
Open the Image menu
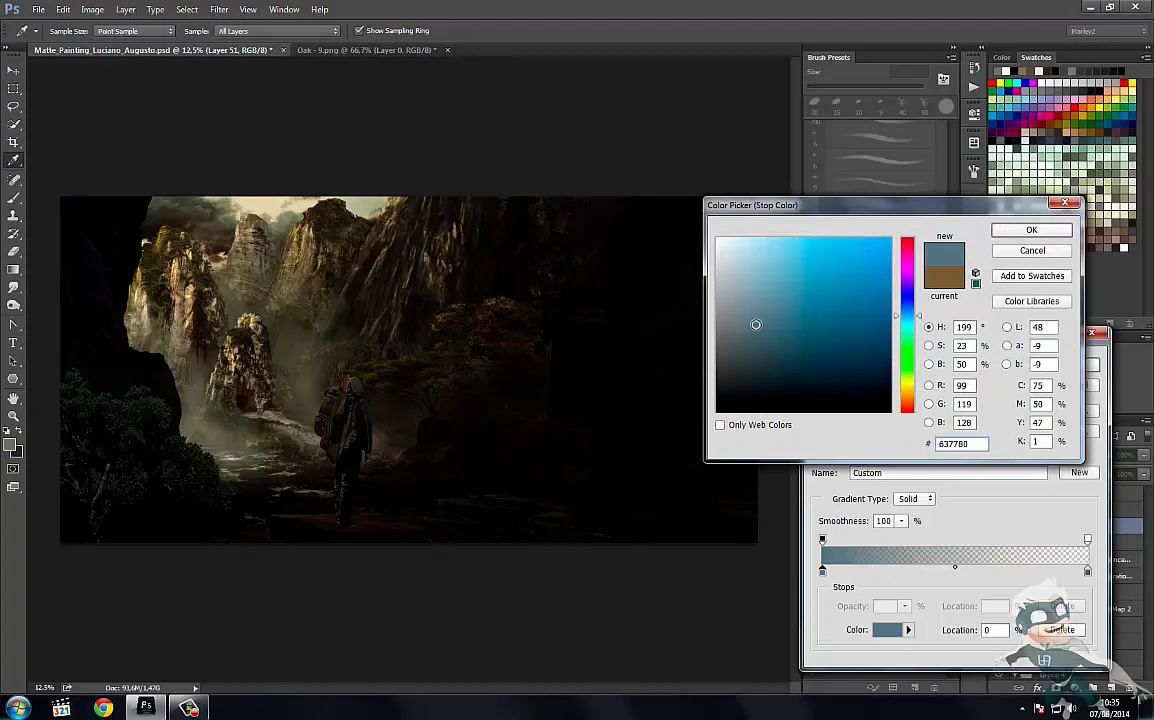(92, 10)
